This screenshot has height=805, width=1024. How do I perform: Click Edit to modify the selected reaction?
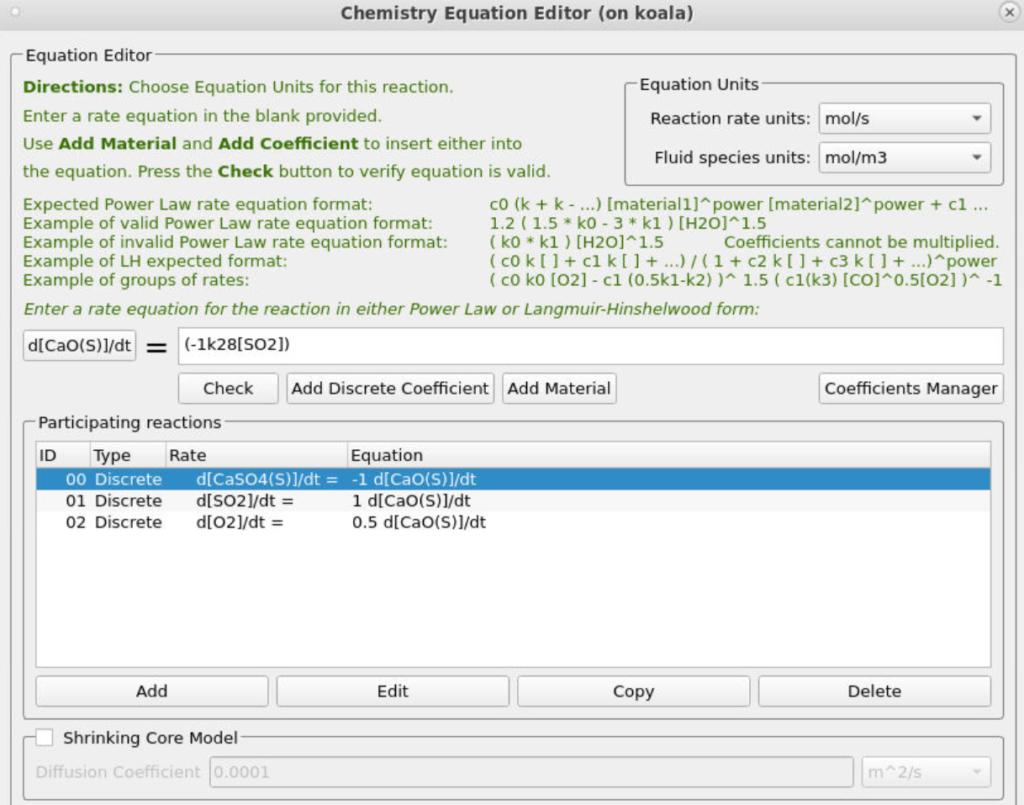pyautogui.click(x=393, y=691)
